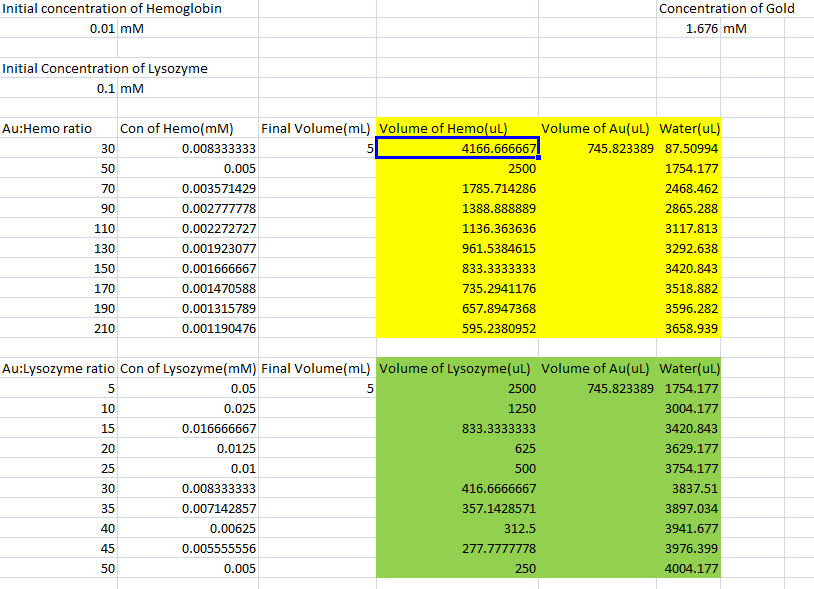The height and width of the screenshot is (589, 814).
Task: Select the green water cell 4004.177
Action: pyautogui.click(x=692, y=569)
